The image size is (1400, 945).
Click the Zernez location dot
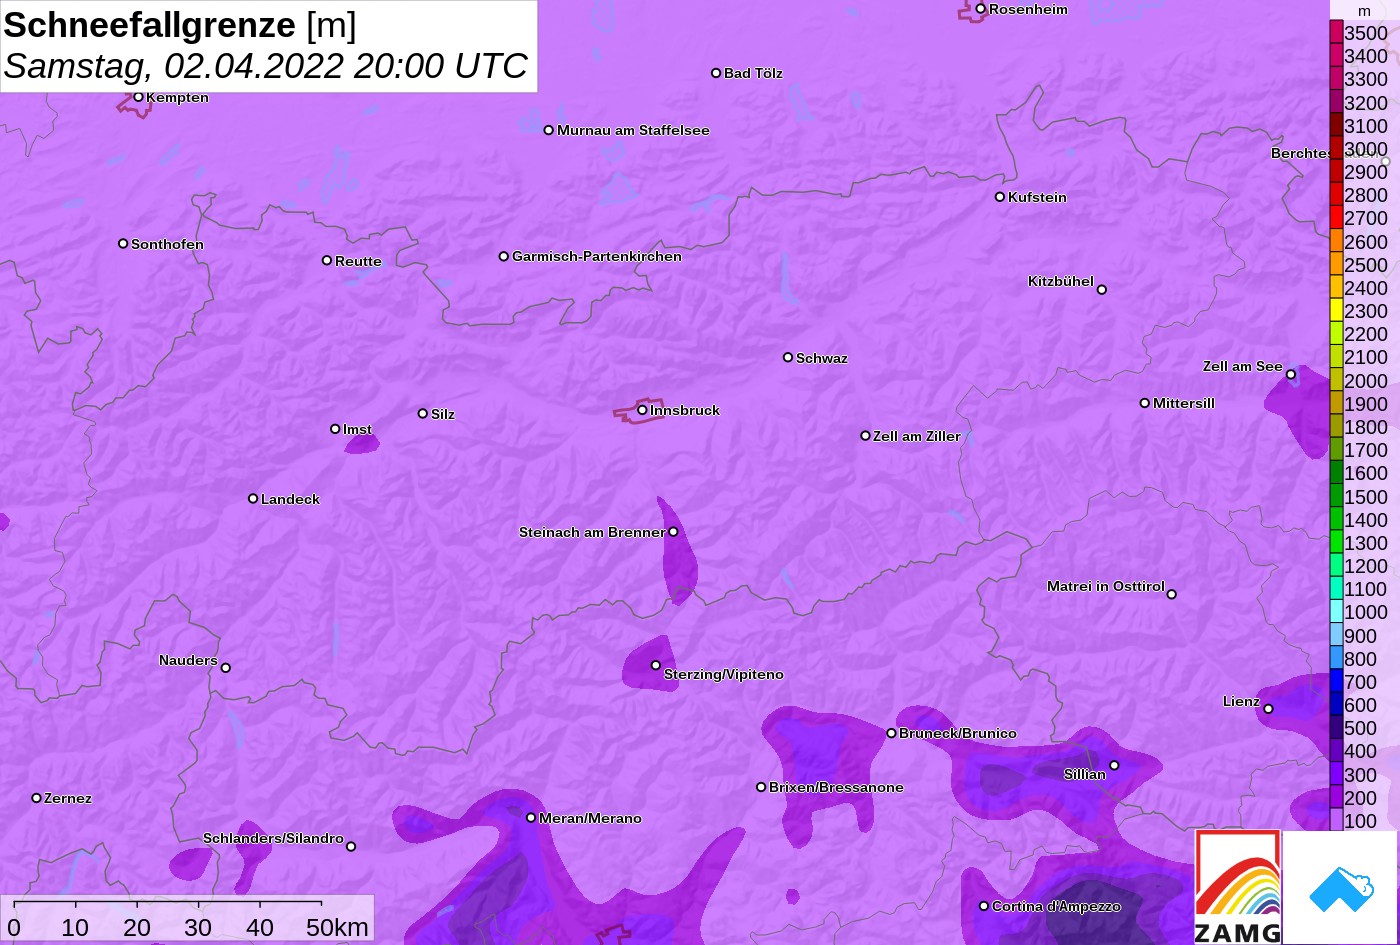37,798
